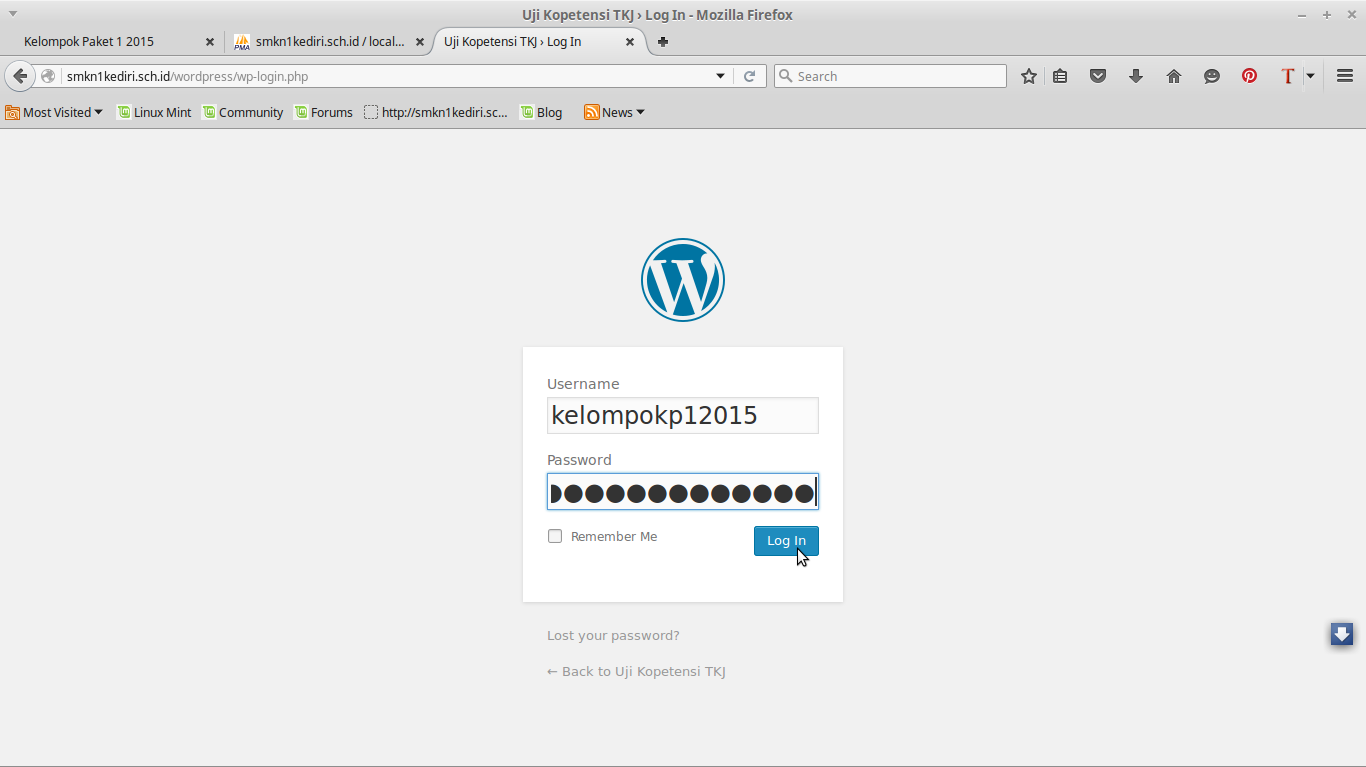Screen dimensions: 1366x767
Task: Focus the Username input field
Action: pos(683,415)
